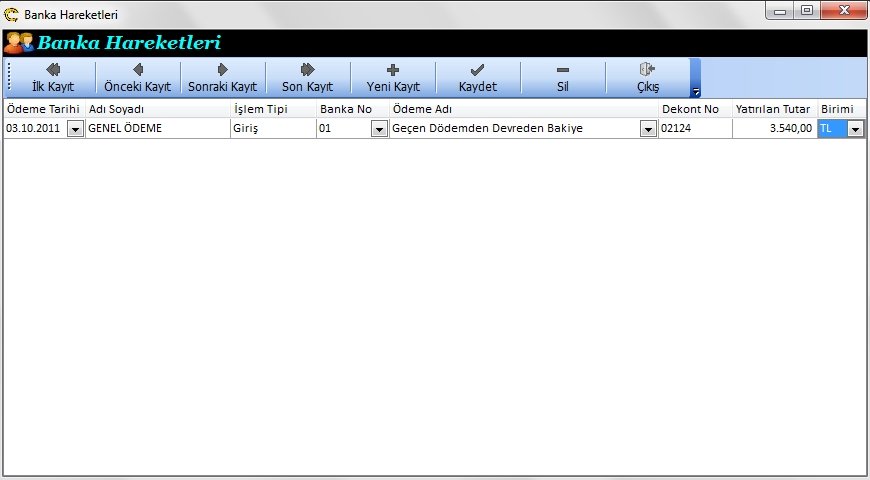Click the Önceki Kayıt previous record arrow
The image size is (870, 480).
[x=137, y=77]
